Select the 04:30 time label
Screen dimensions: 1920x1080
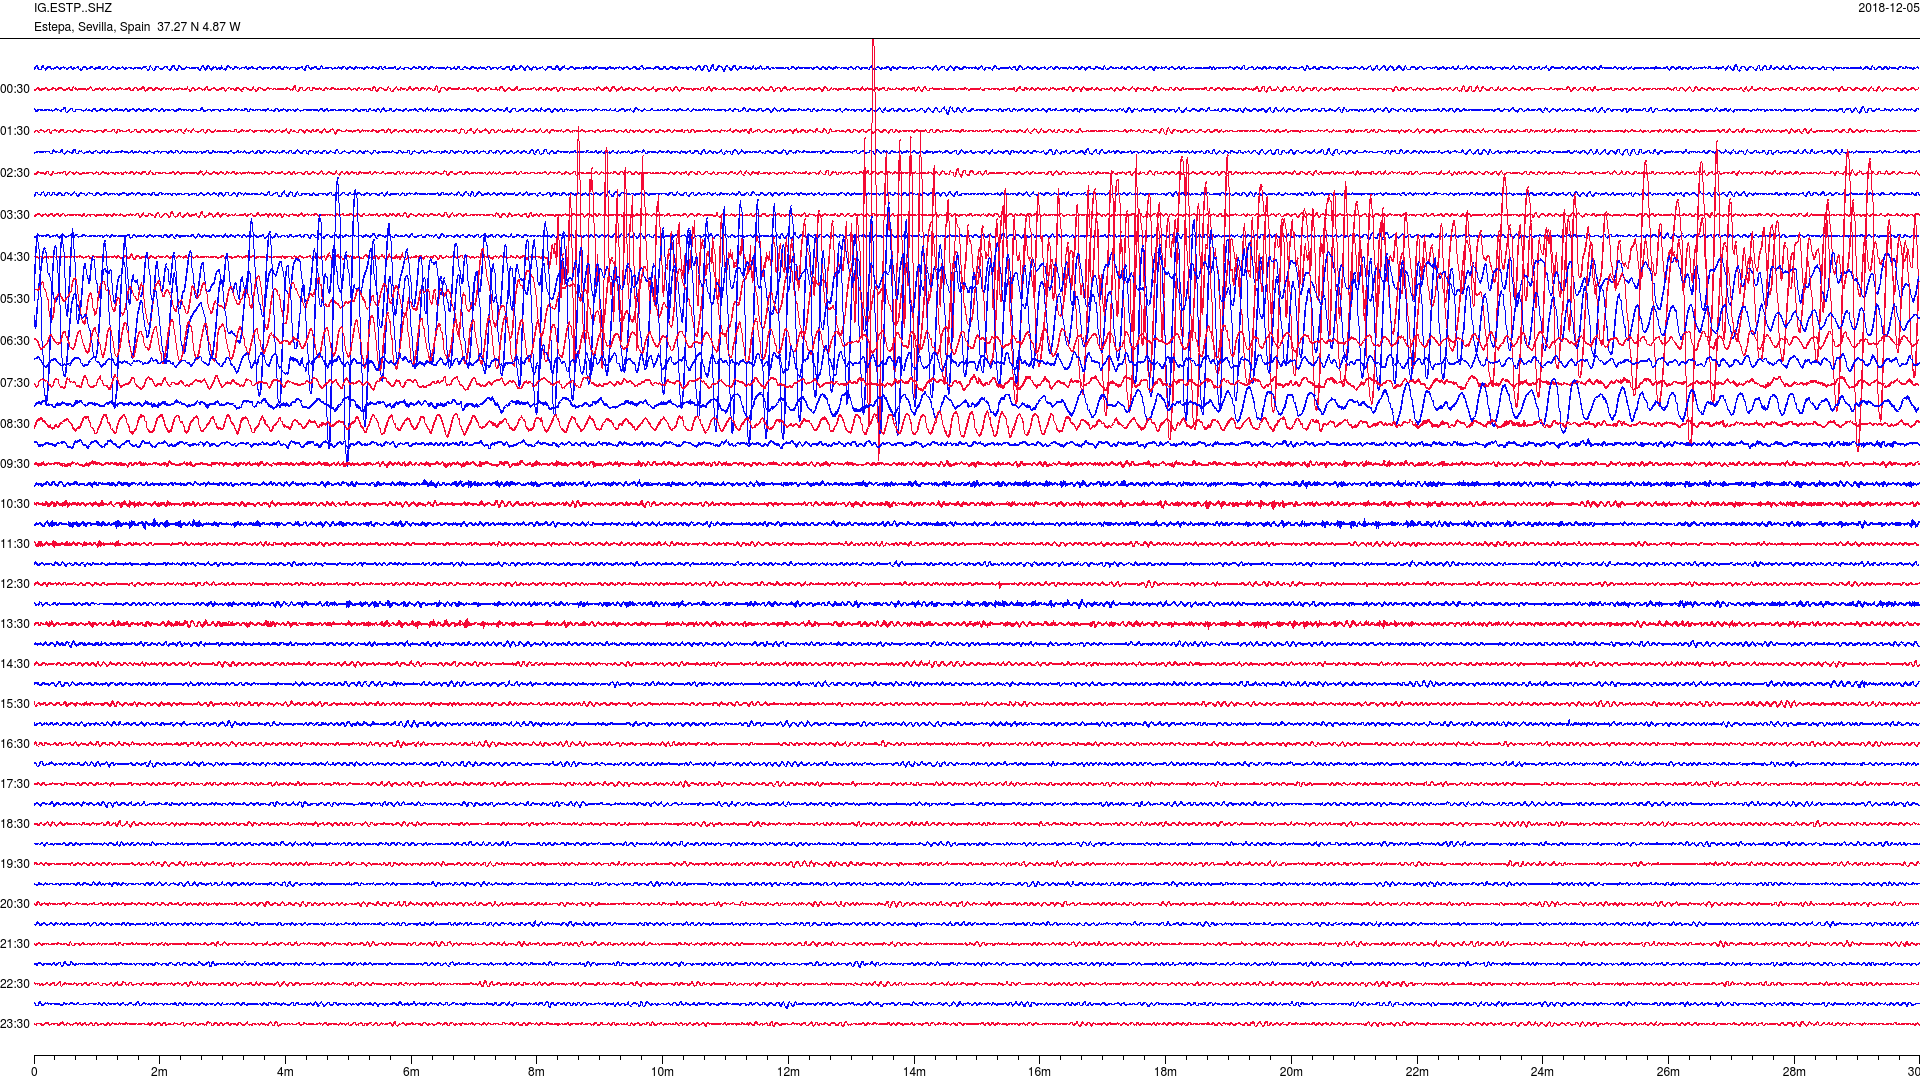click(15, 257)
